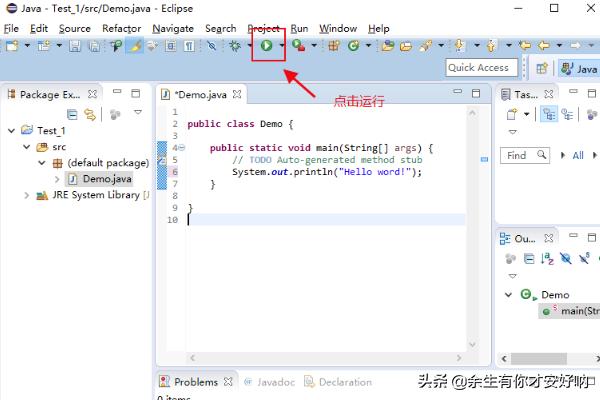Image resolution: width=600 pixels, height=400 pixels.
Task: Collapse the Test_1 project node
Action: click(x=11, y=131)
